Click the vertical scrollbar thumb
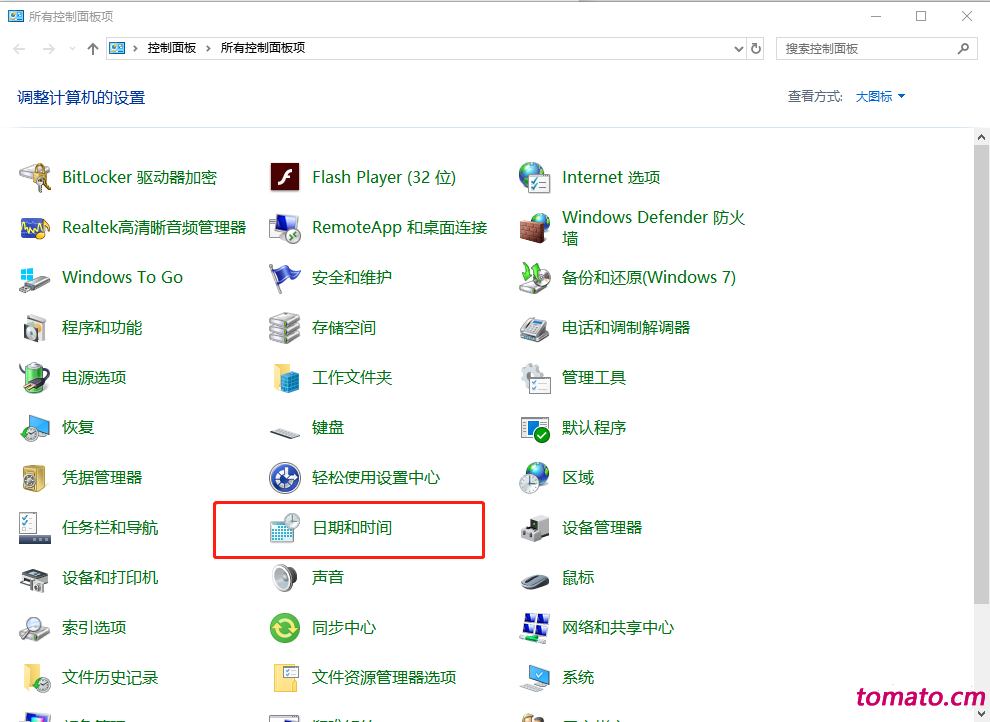This screenshot has height=722, width=990. [981, 374]
